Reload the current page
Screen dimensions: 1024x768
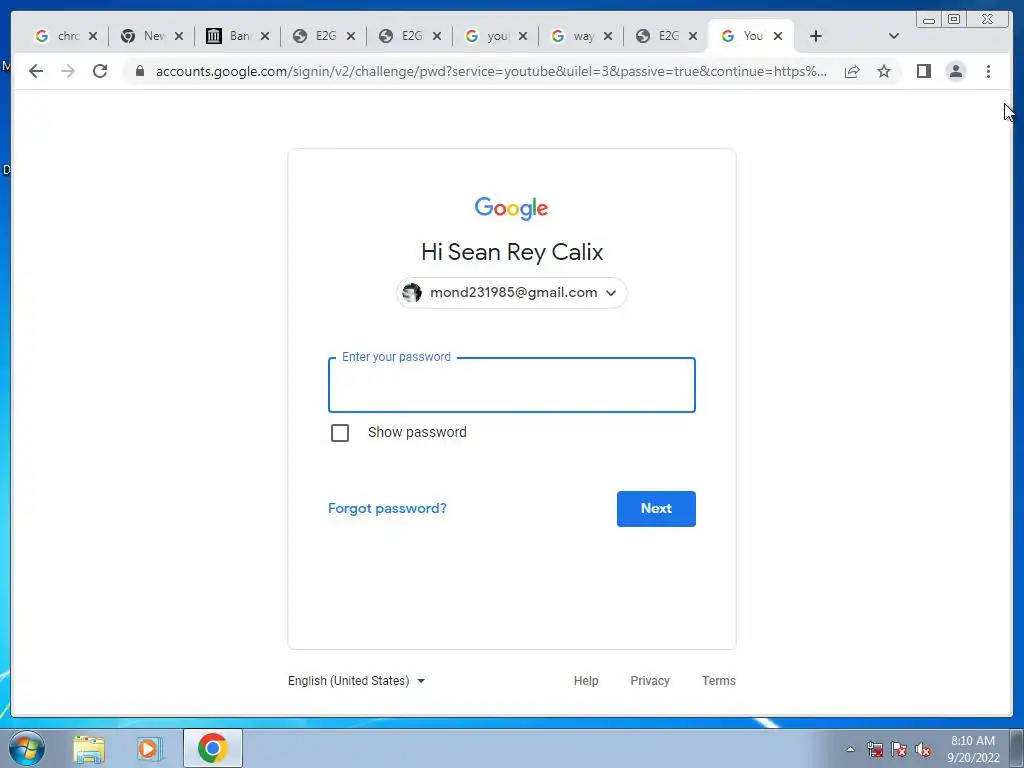pos(100,71)
